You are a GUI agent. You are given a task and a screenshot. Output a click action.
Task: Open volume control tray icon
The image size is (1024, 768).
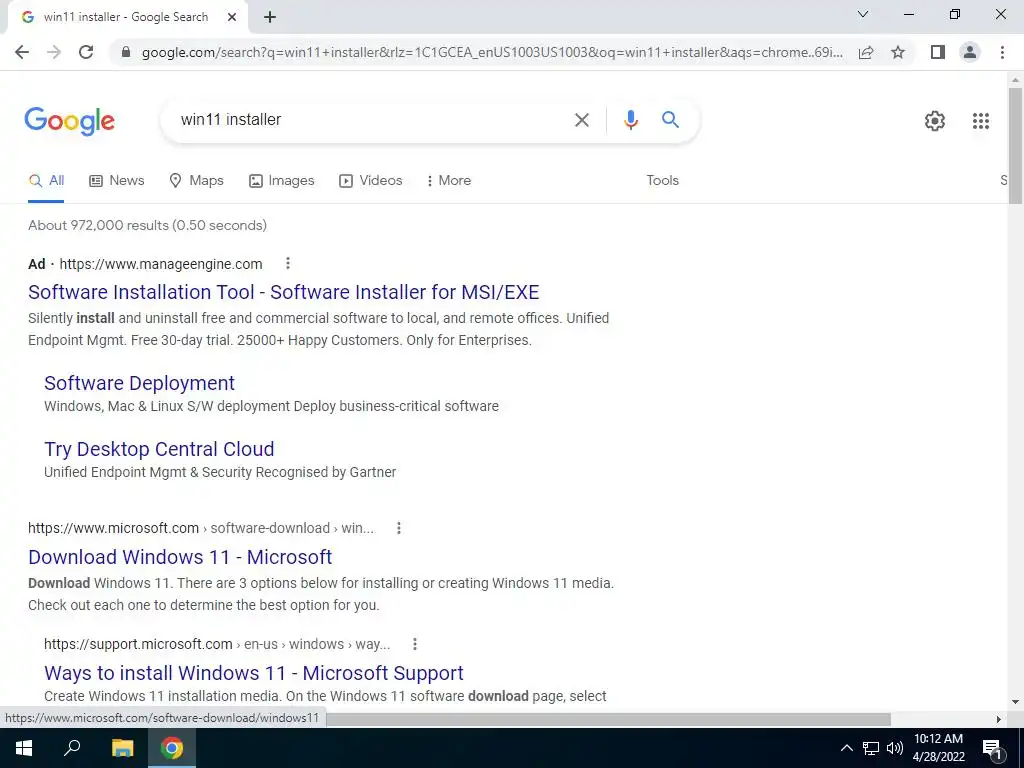point(894,748)
